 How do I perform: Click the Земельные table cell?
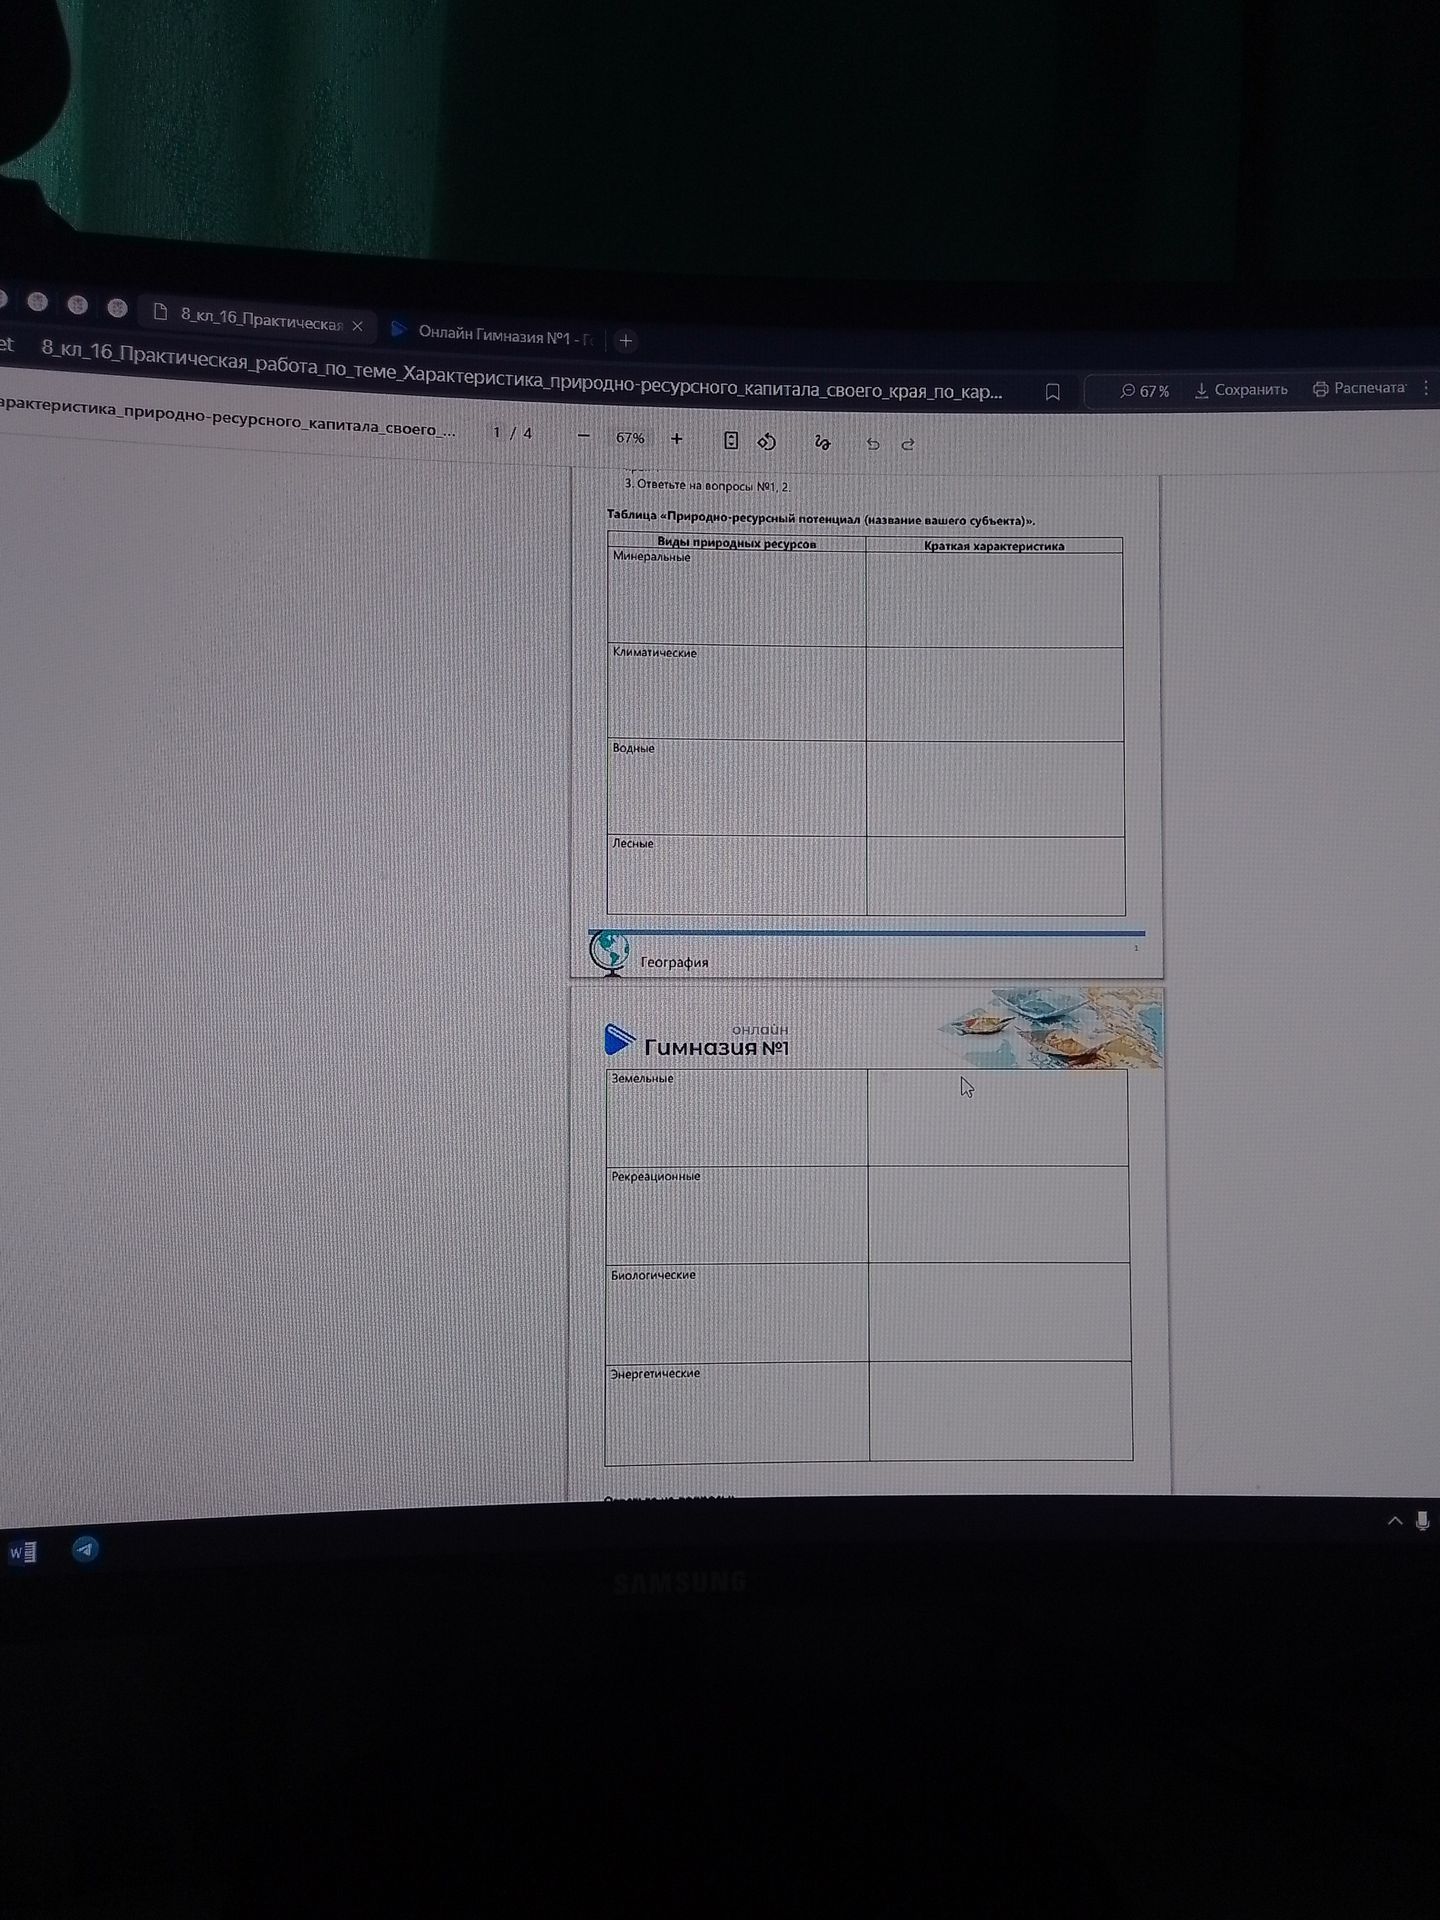click(x=737, y=1118)
